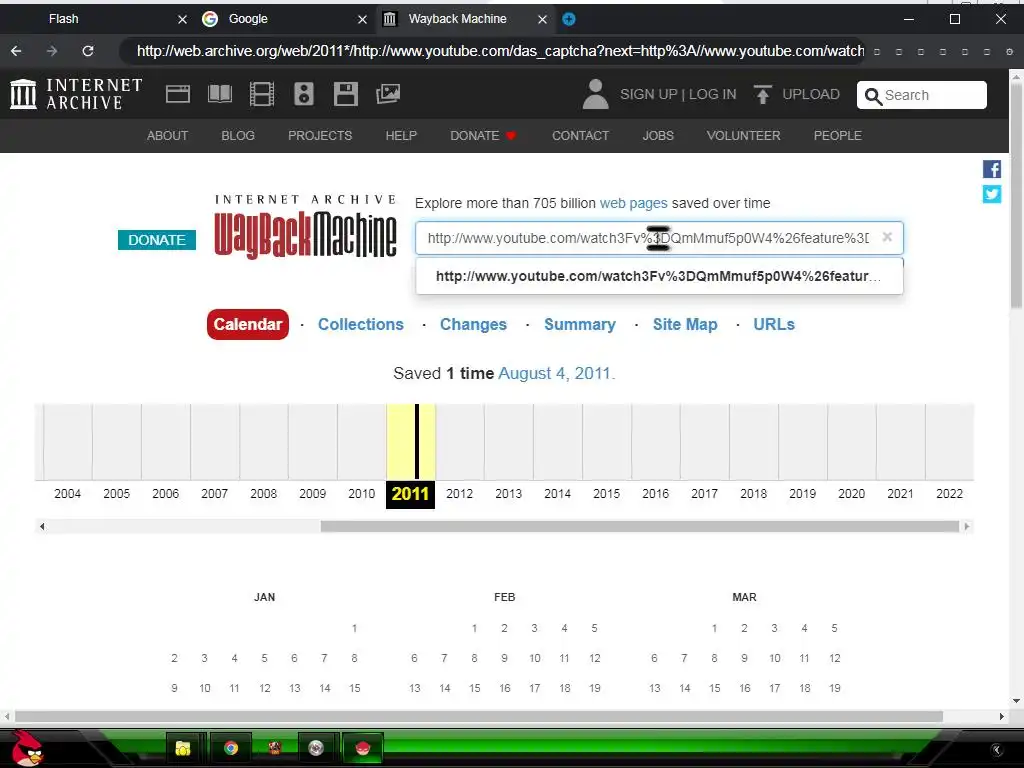The height and width of the screenshot is (768, 1024).
Task: Open the Web section icon
Action: click(178, 94)
